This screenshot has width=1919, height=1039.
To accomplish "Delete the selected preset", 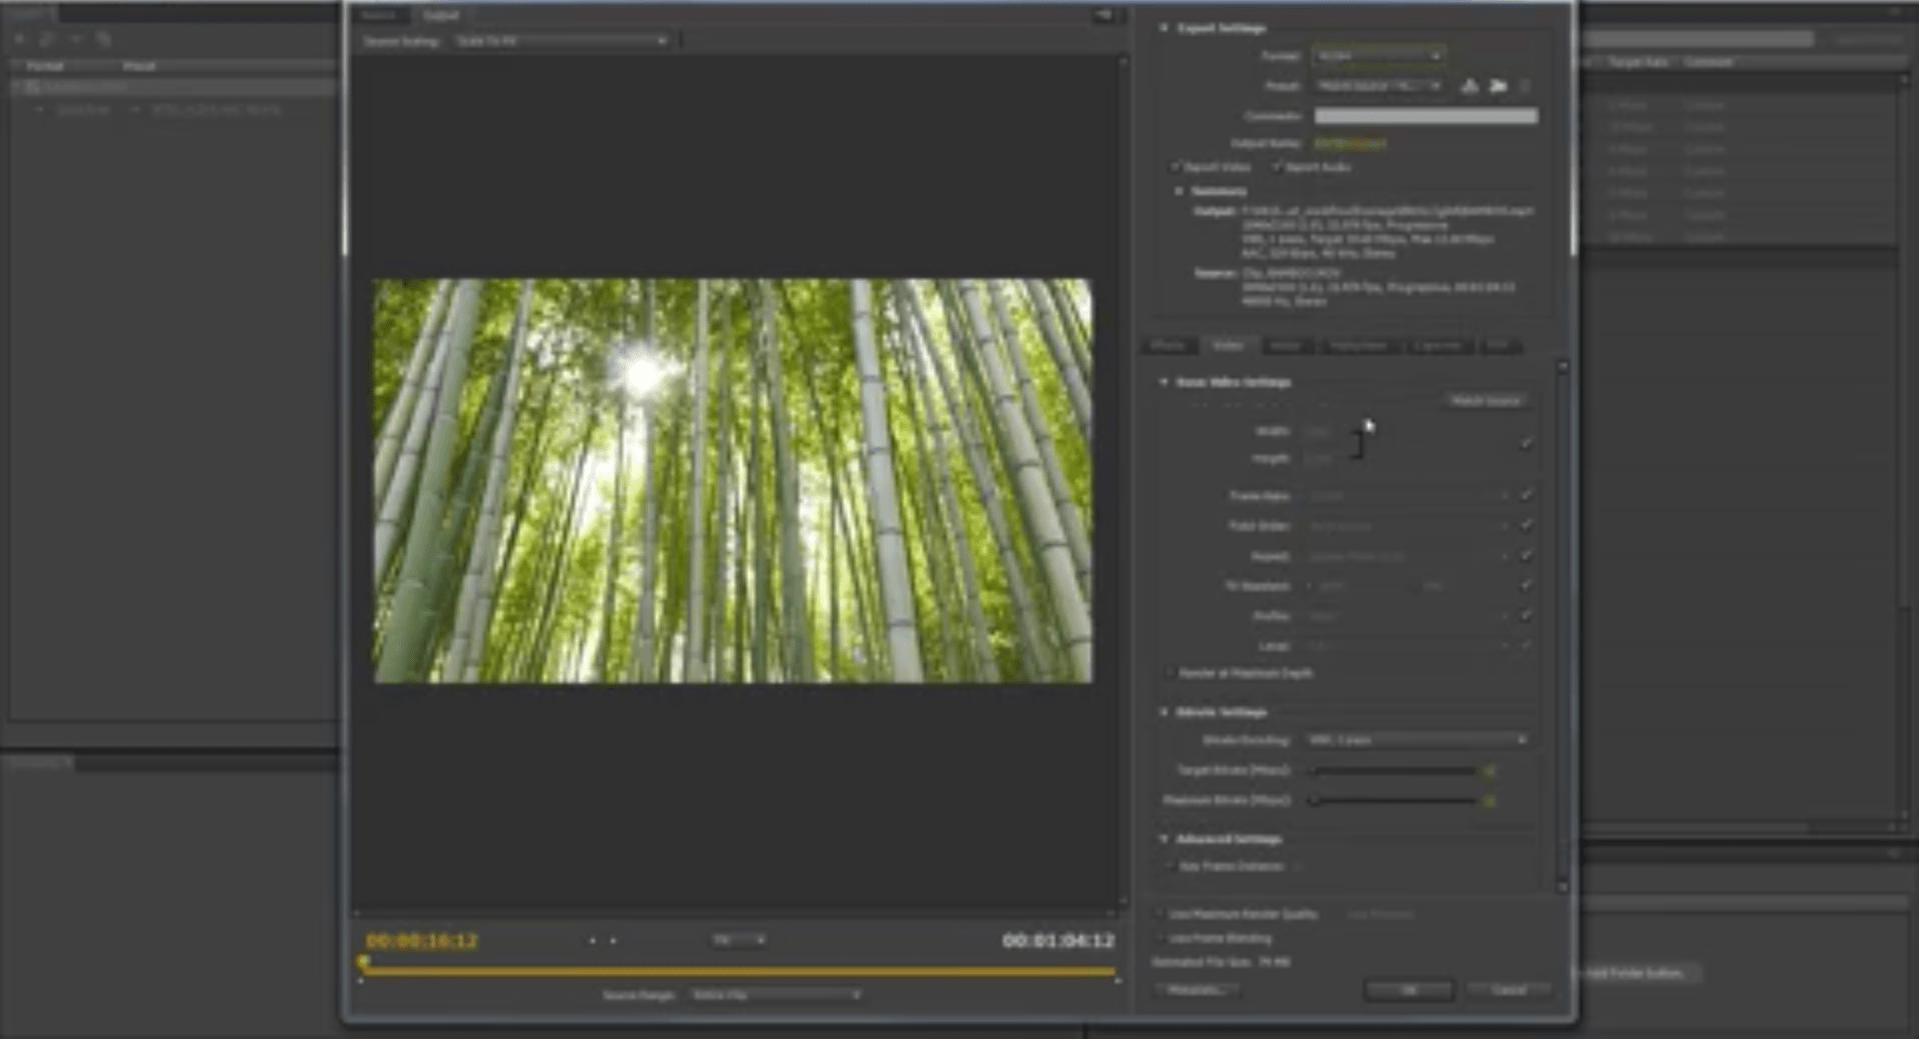I will pos(1524,87).
